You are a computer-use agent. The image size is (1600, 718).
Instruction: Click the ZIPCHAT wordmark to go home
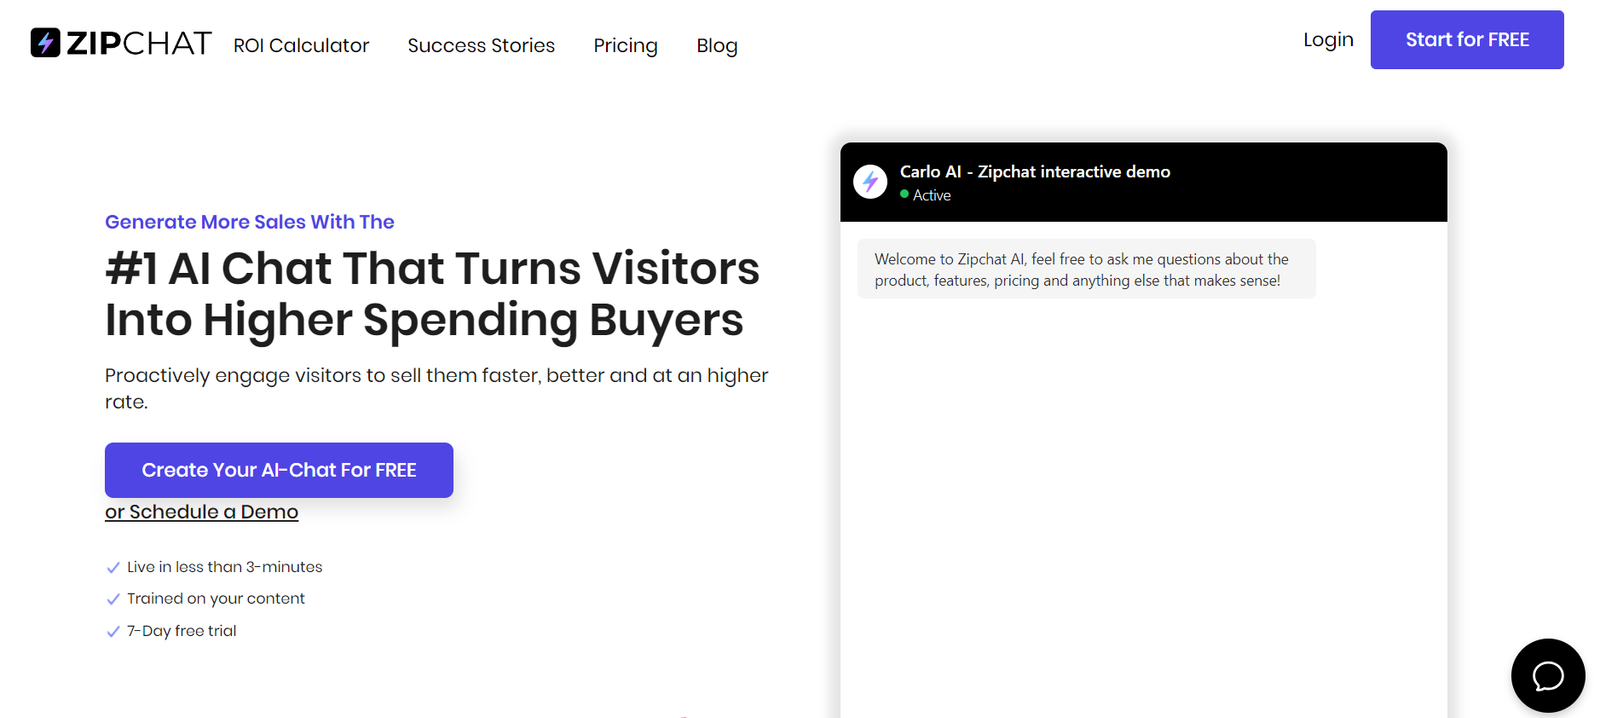(x=139, y=43)
